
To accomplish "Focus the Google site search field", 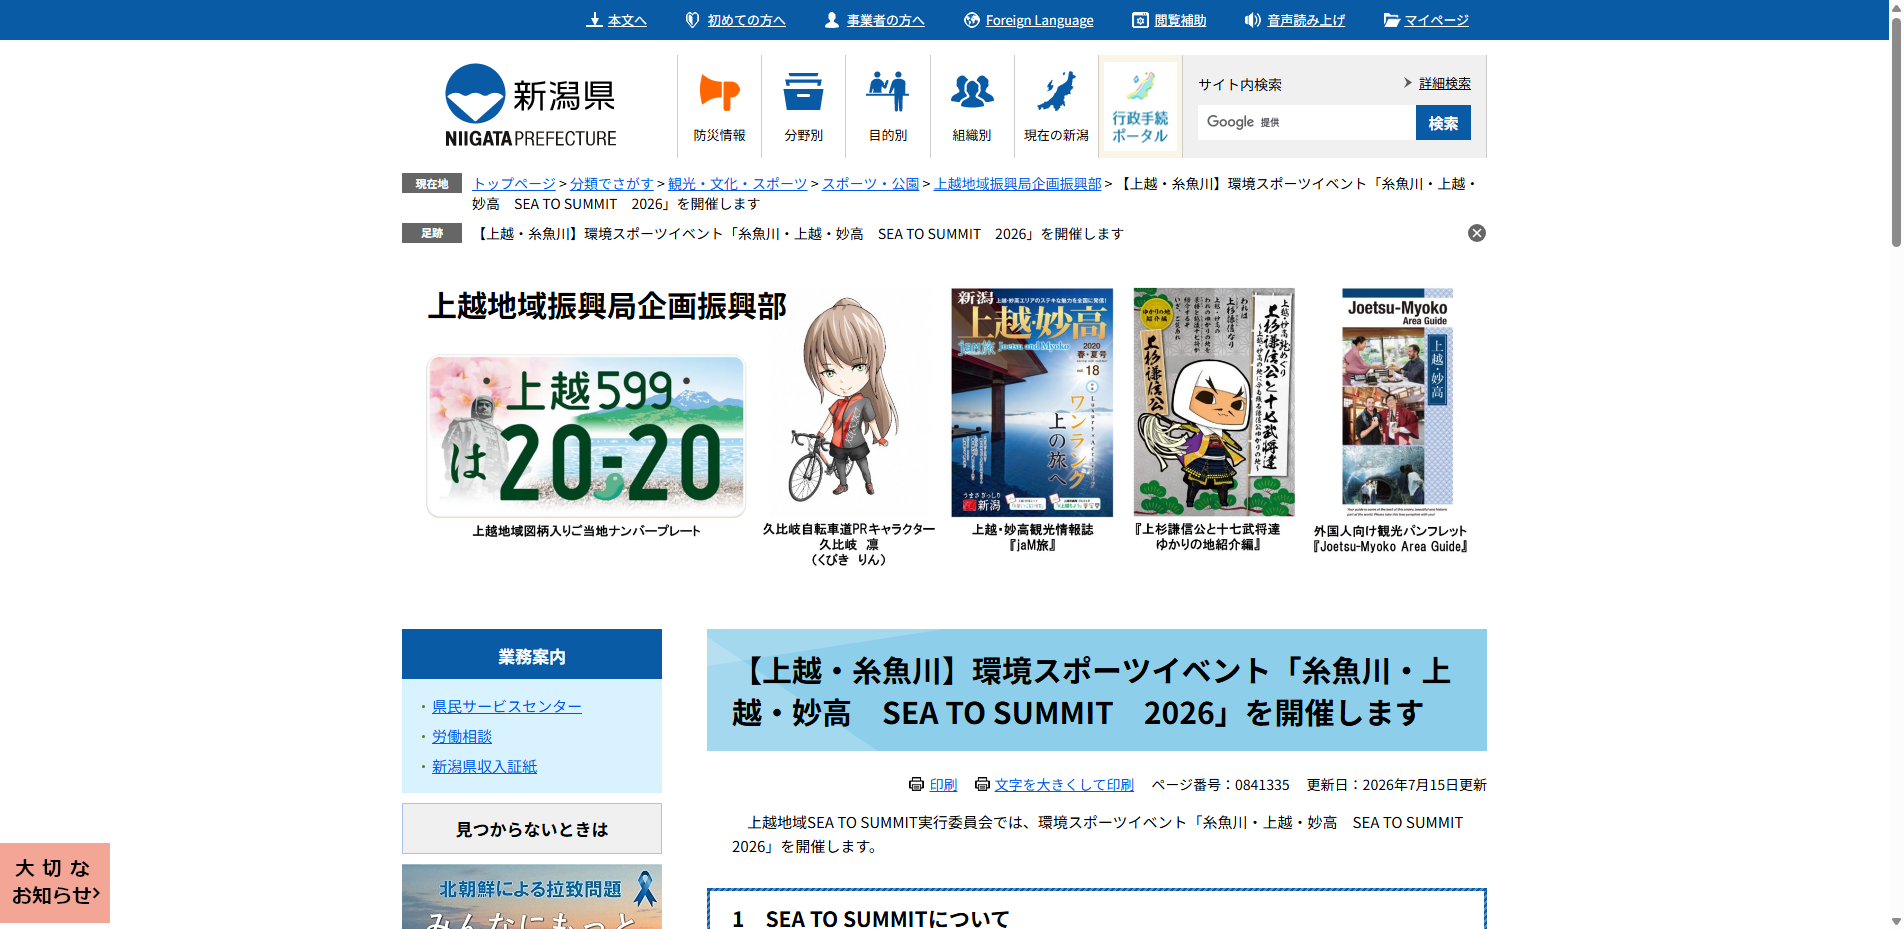I will [x=1306, y=123].
